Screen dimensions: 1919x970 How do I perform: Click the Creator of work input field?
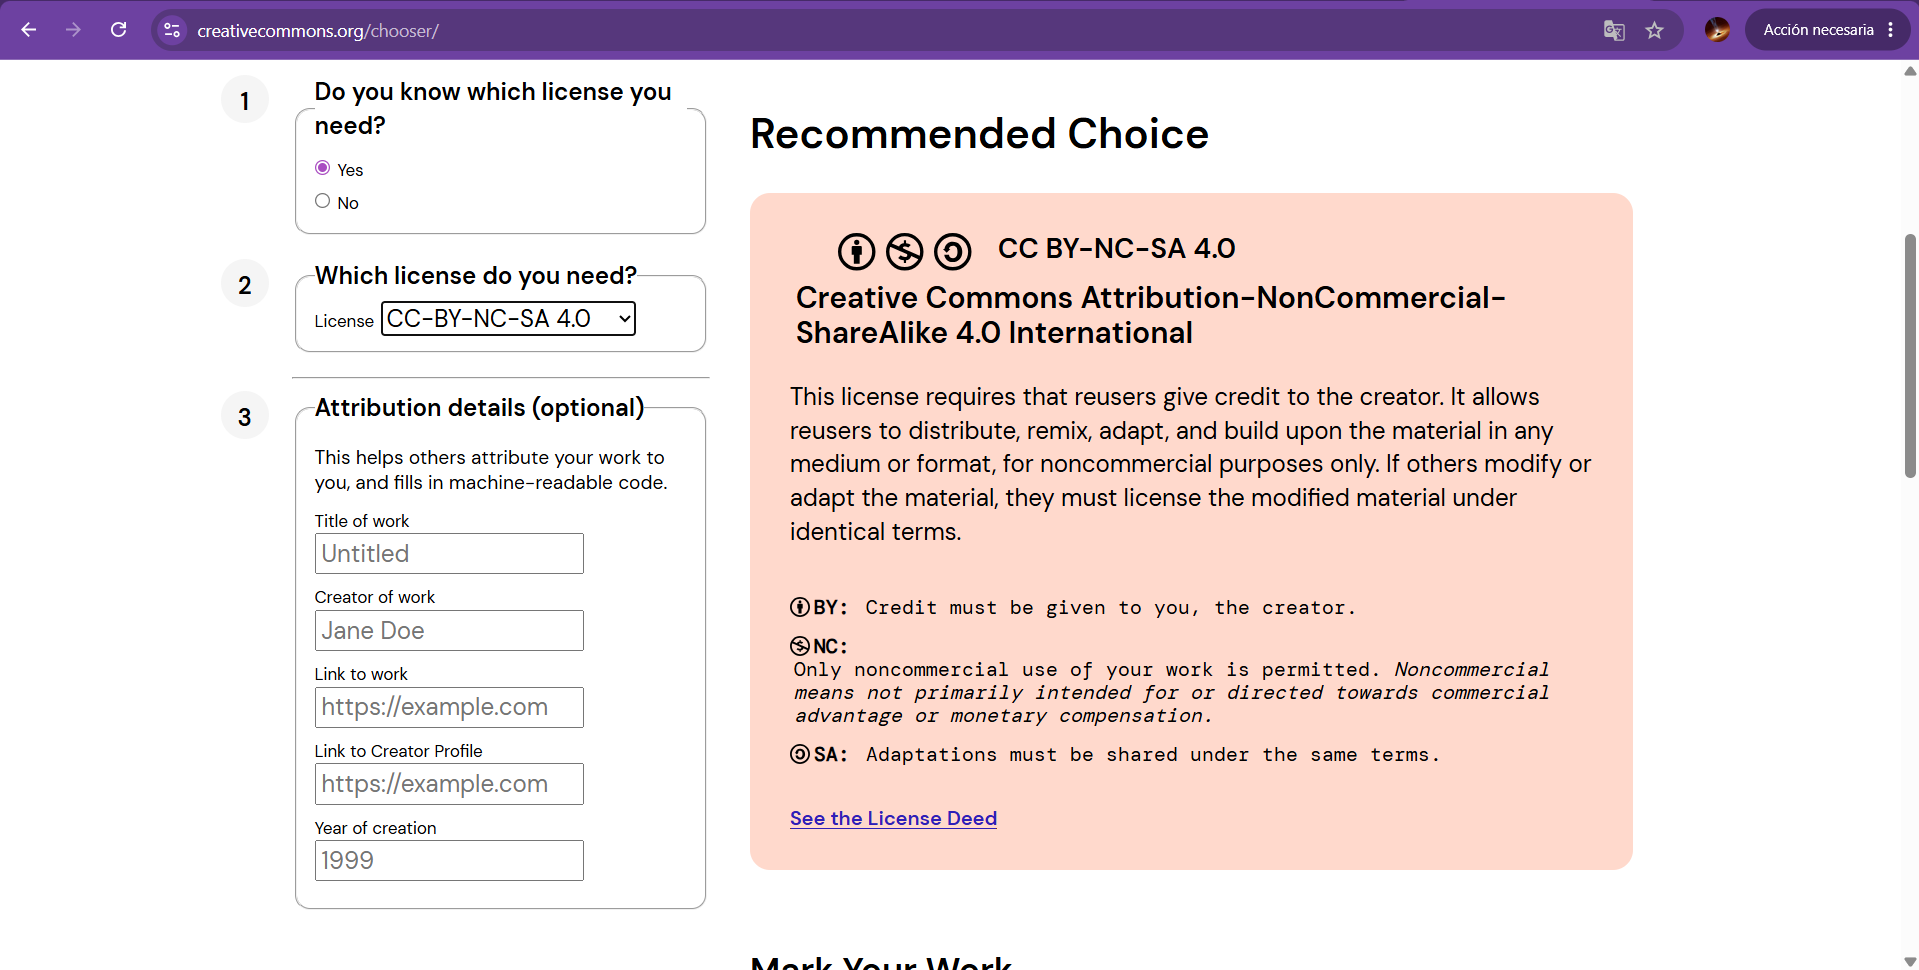click(x=449, y=630)
